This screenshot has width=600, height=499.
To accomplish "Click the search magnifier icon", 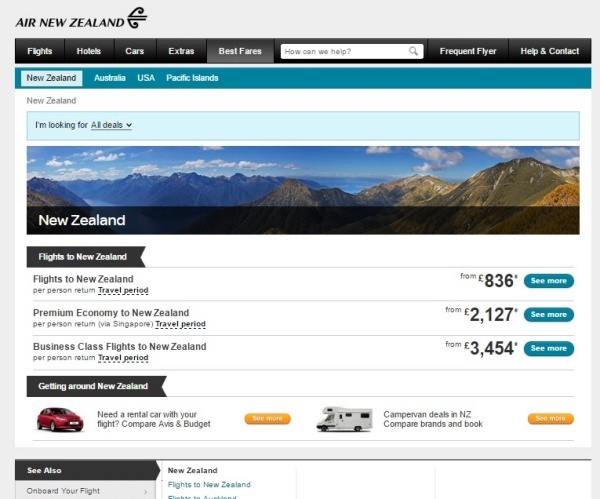I will (x=414, y=51).
